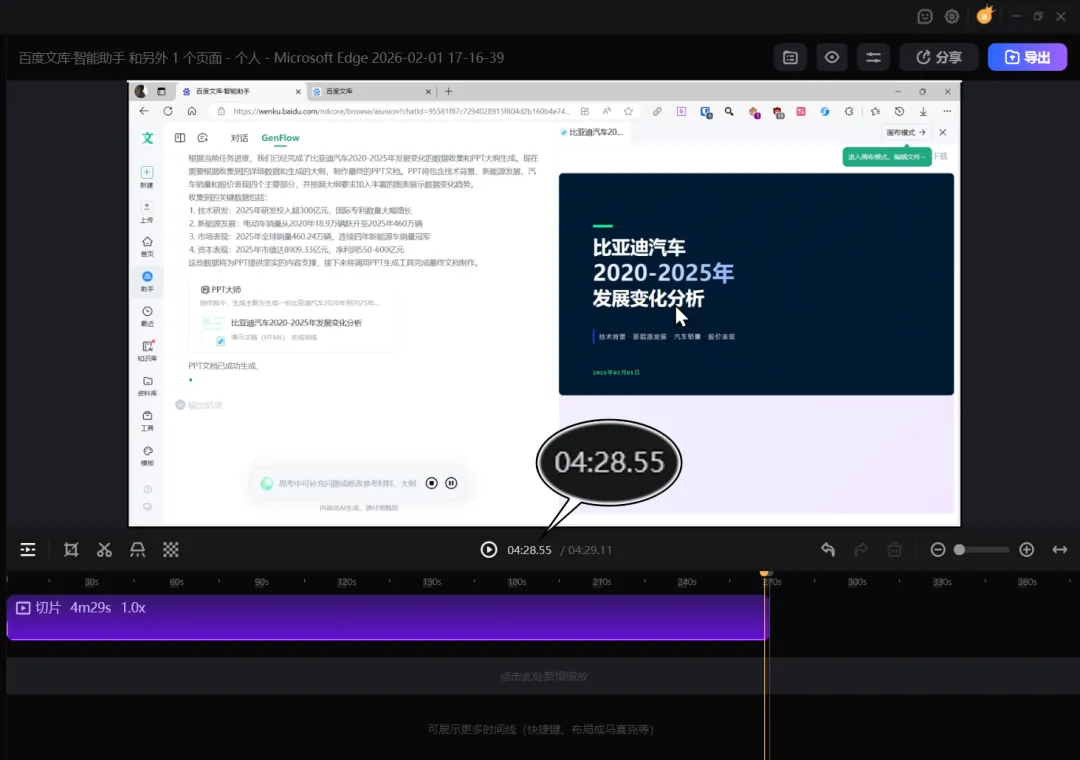This screenshot has width=1080, height=760.
Task: Select the scissors split tool
Action: point(104,549)
